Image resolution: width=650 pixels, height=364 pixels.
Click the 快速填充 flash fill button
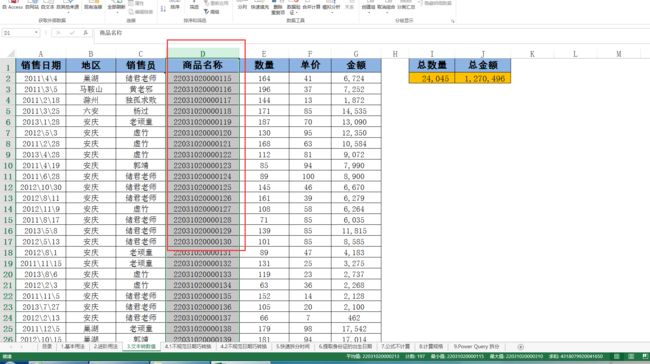coord(260,6)
